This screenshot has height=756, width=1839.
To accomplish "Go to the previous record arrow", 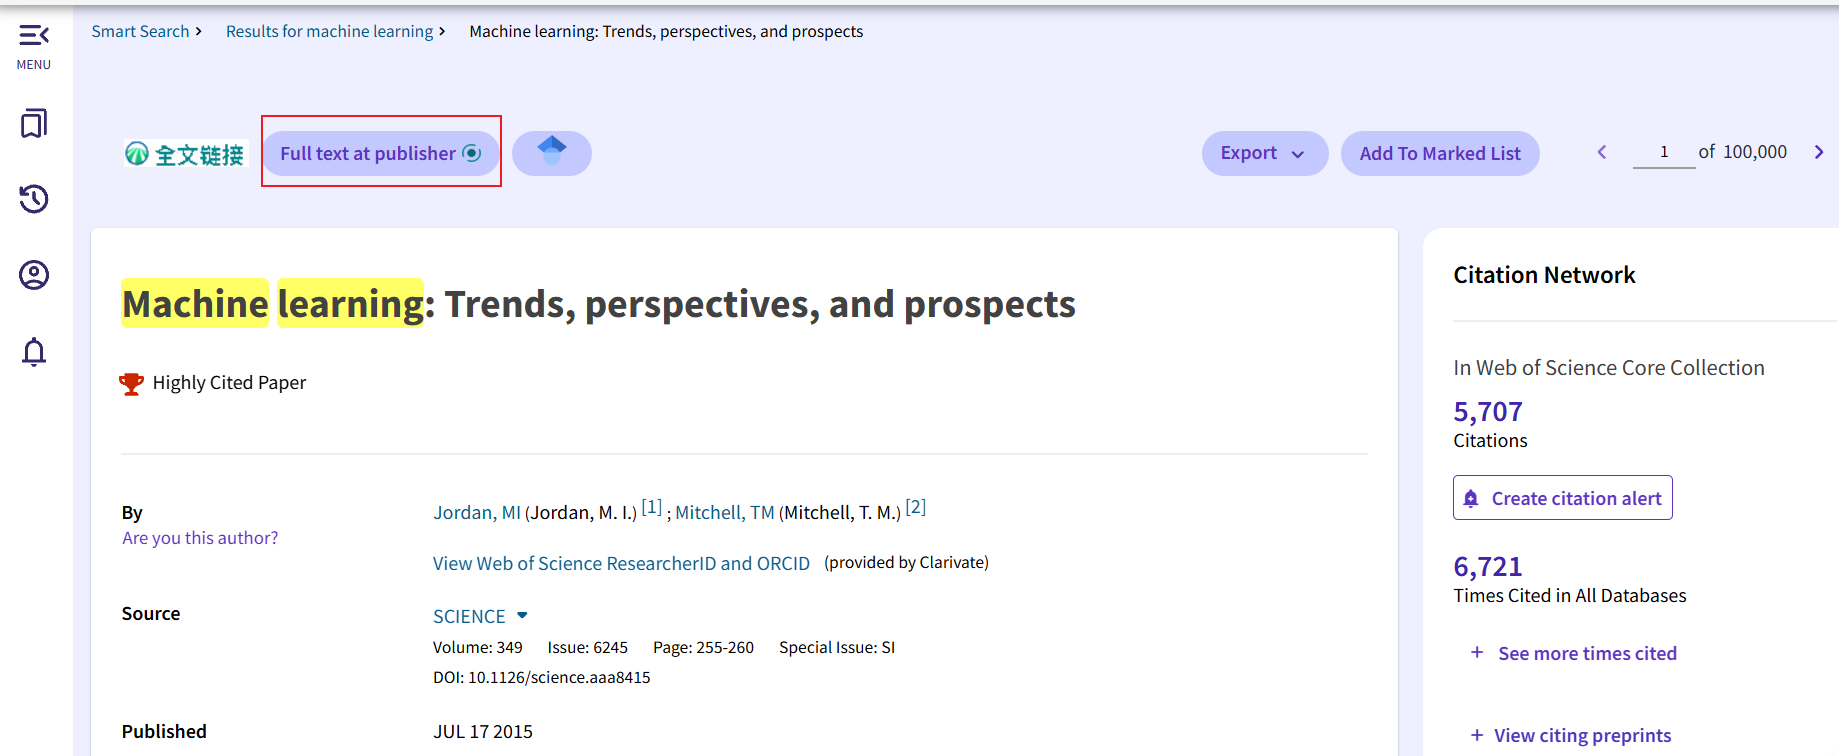I will point(1602,152).
